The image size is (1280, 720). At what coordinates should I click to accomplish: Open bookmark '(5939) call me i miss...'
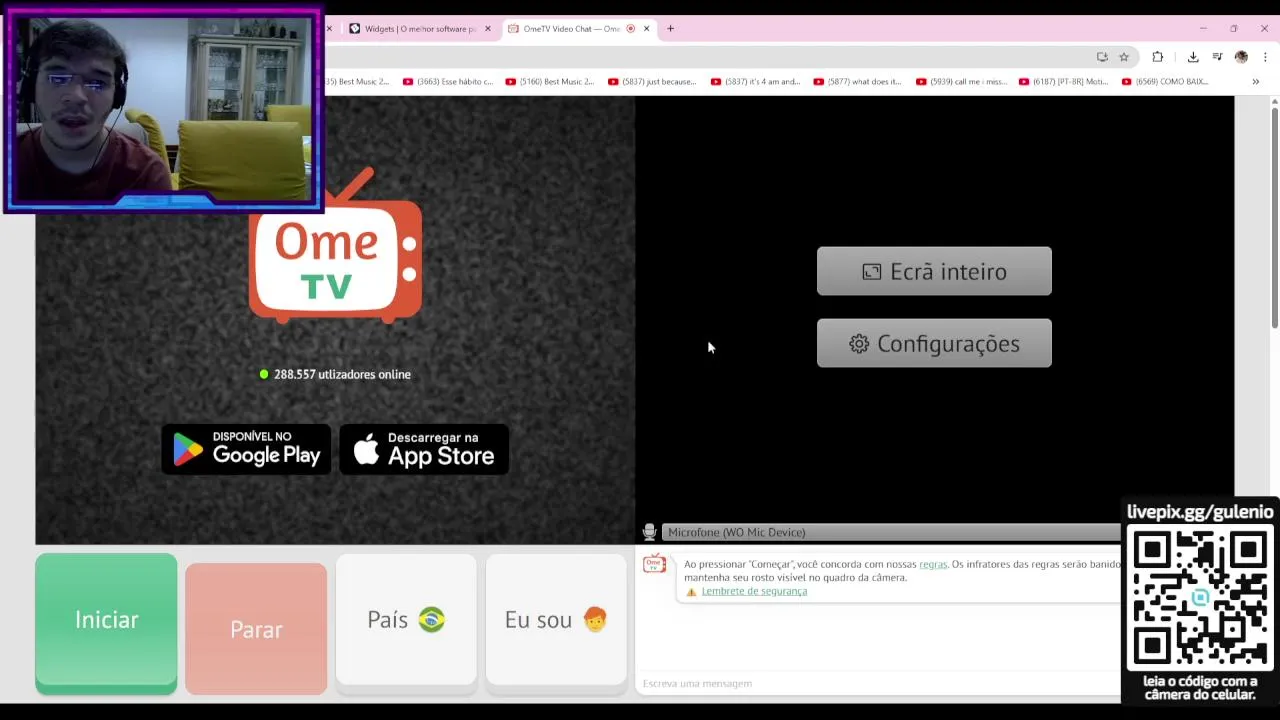[x=962, y=82]
